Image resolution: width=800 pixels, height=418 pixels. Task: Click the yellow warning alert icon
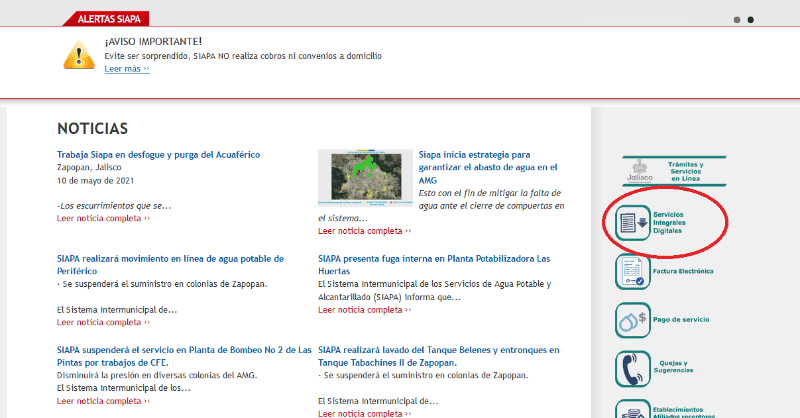click(x=78, y=54)
